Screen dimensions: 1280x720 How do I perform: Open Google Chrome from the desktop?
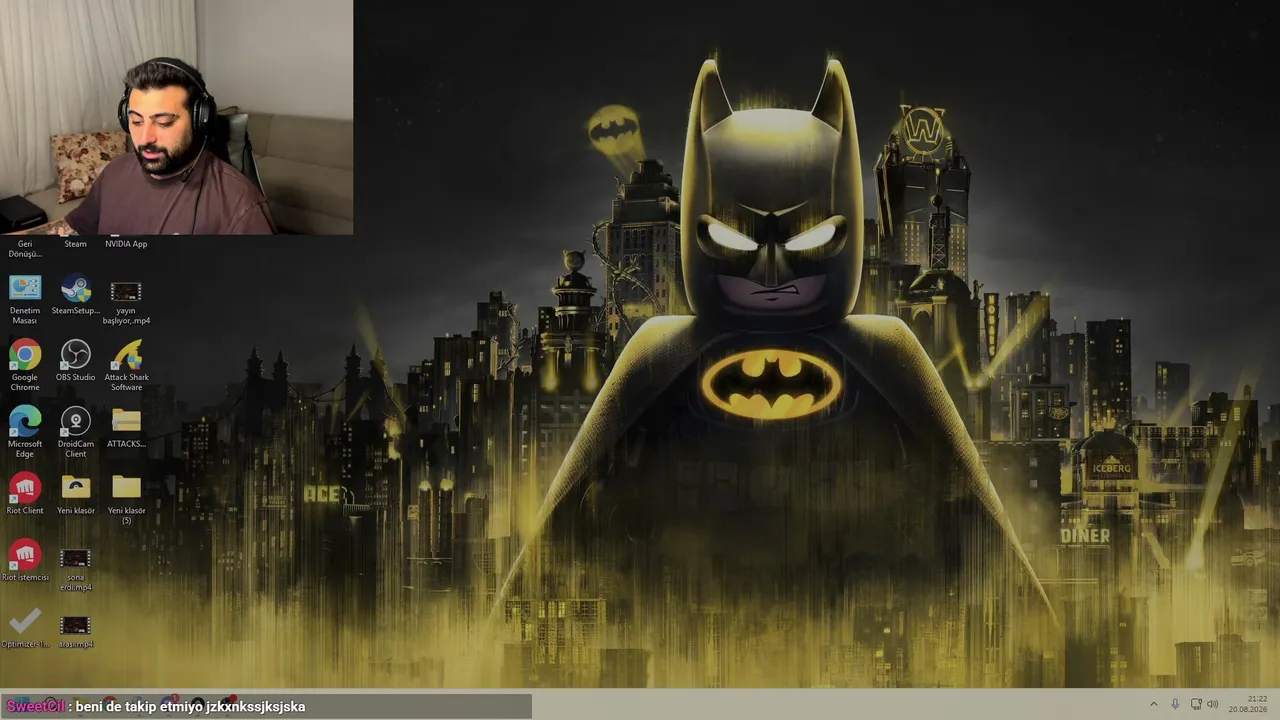coord(25,365)
